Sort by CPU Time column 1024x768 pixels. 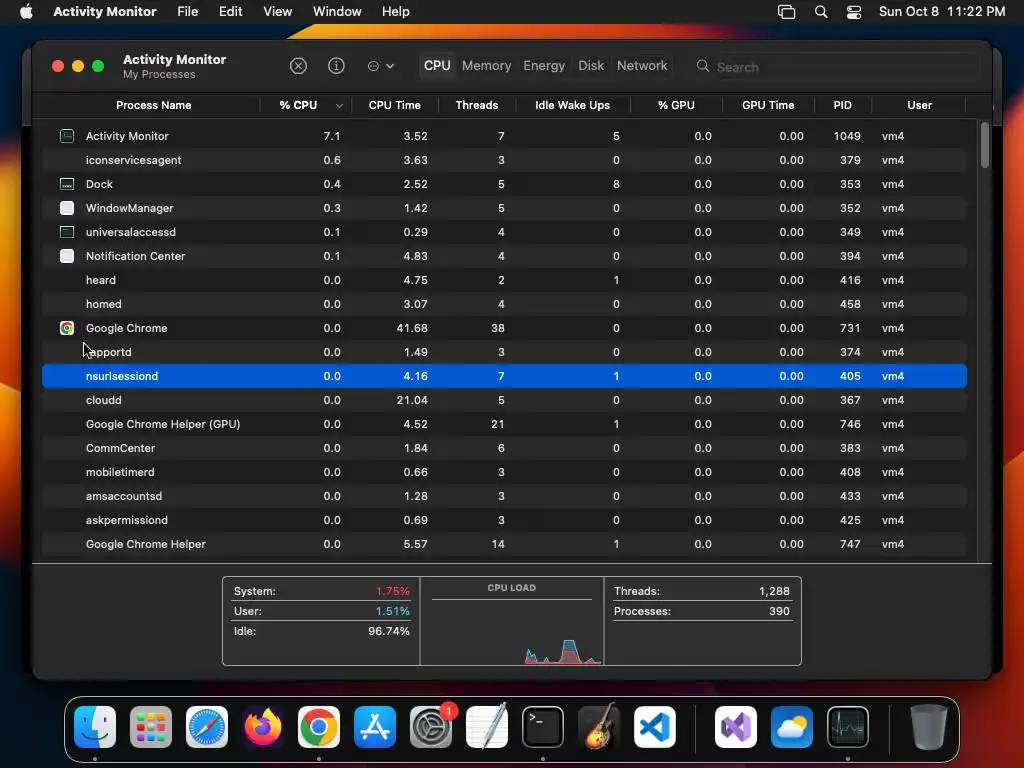pos(394,105)
